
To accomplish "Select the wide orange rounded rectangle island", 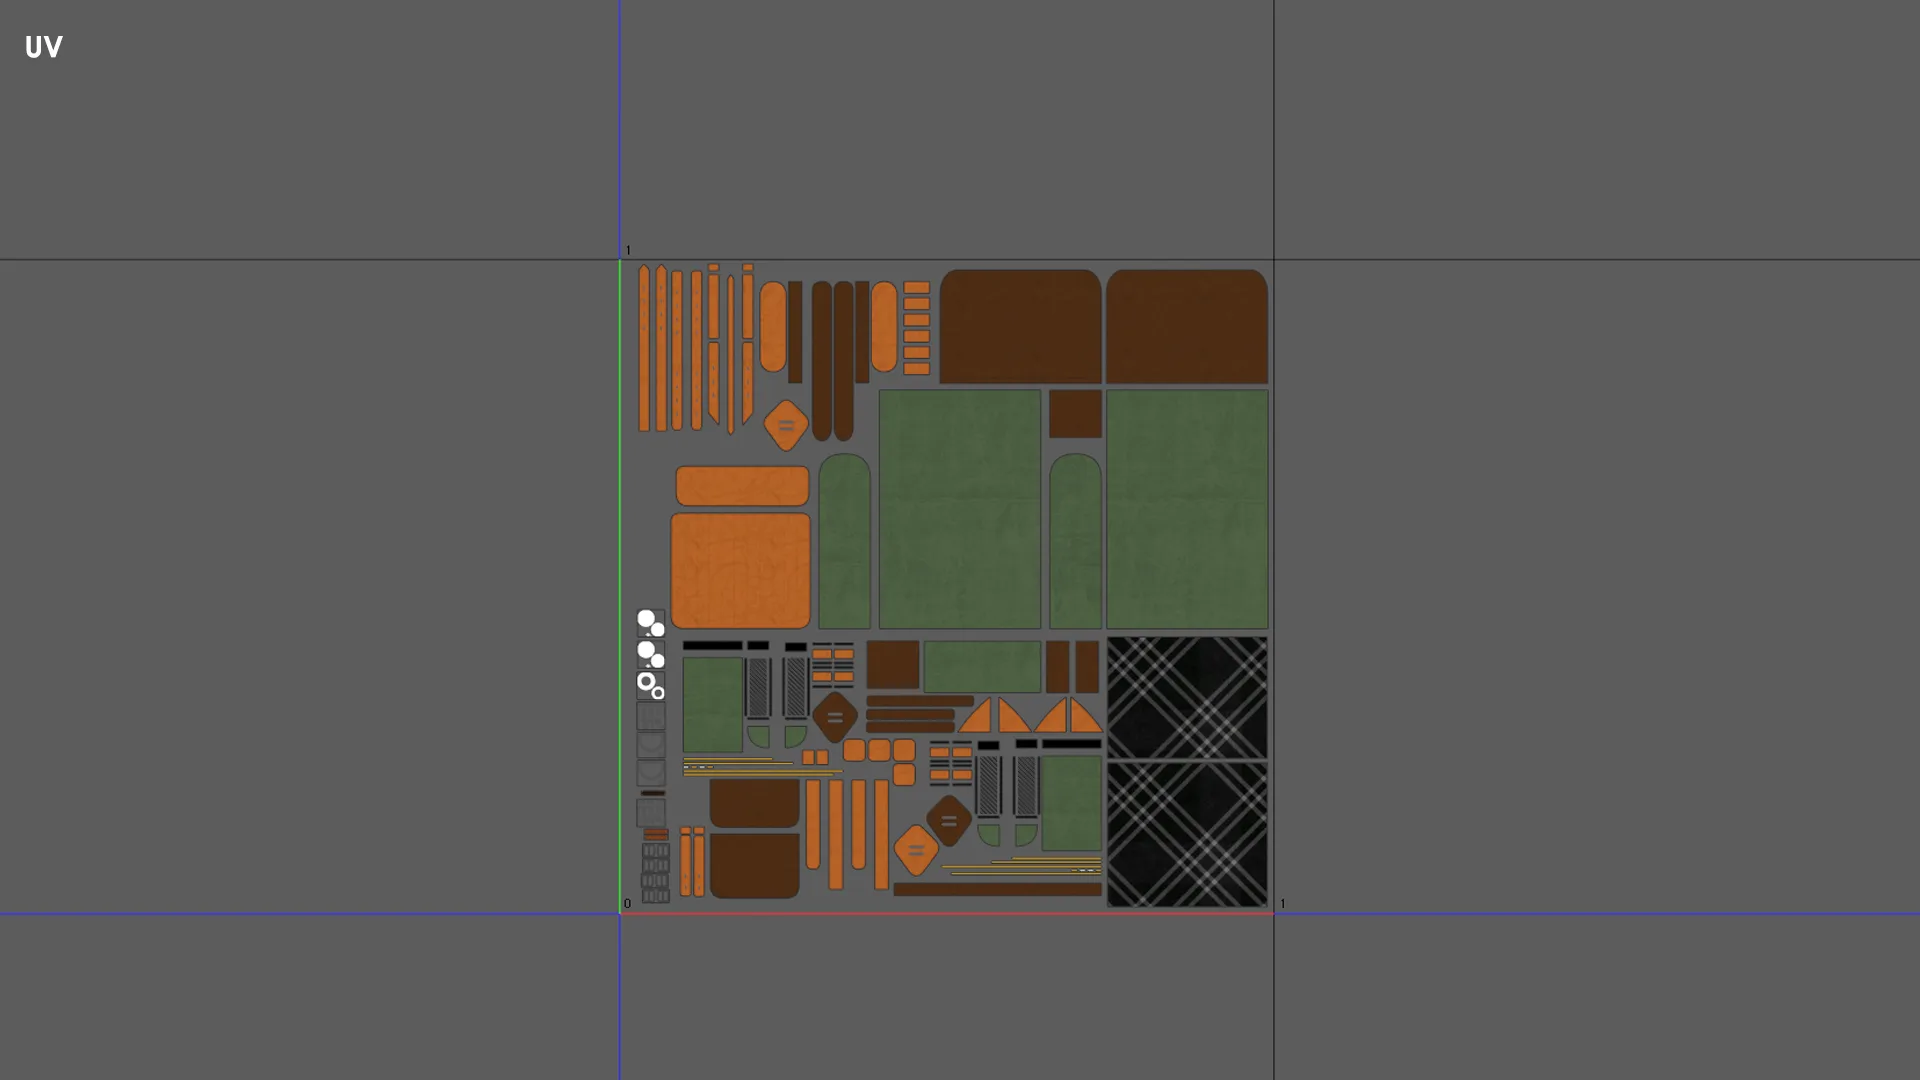I will pos(742,486).
